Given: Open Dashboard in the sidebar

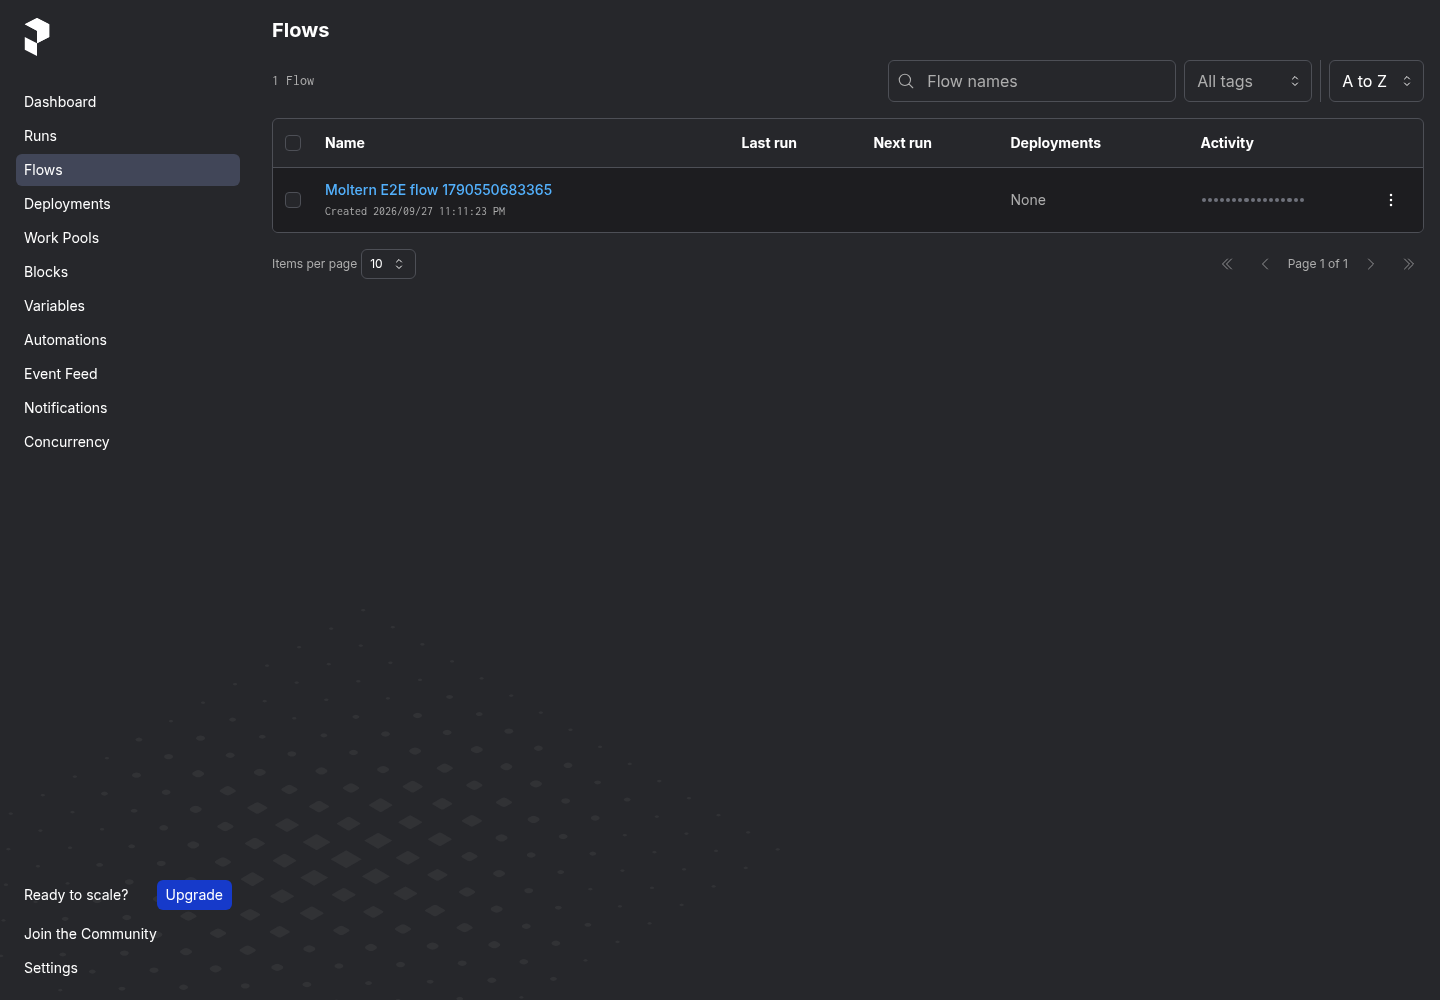Looking at the screenshot, I should pos(128,102).
